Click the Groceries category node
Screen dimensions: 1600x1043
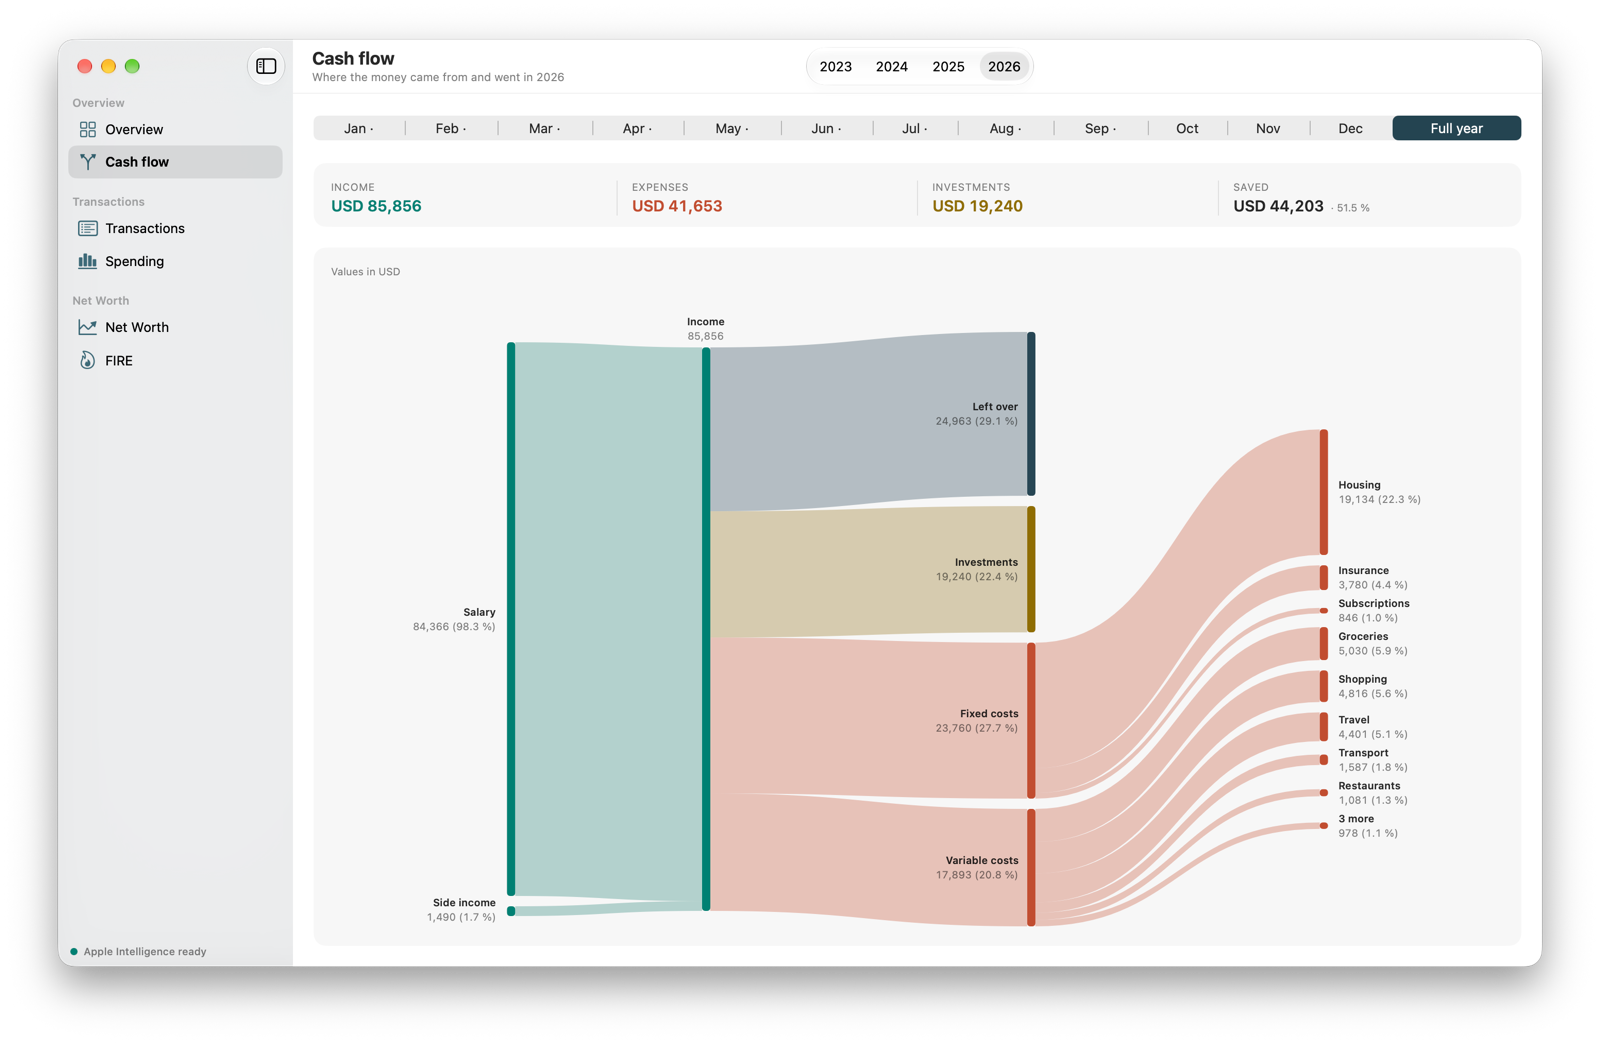1324,643
